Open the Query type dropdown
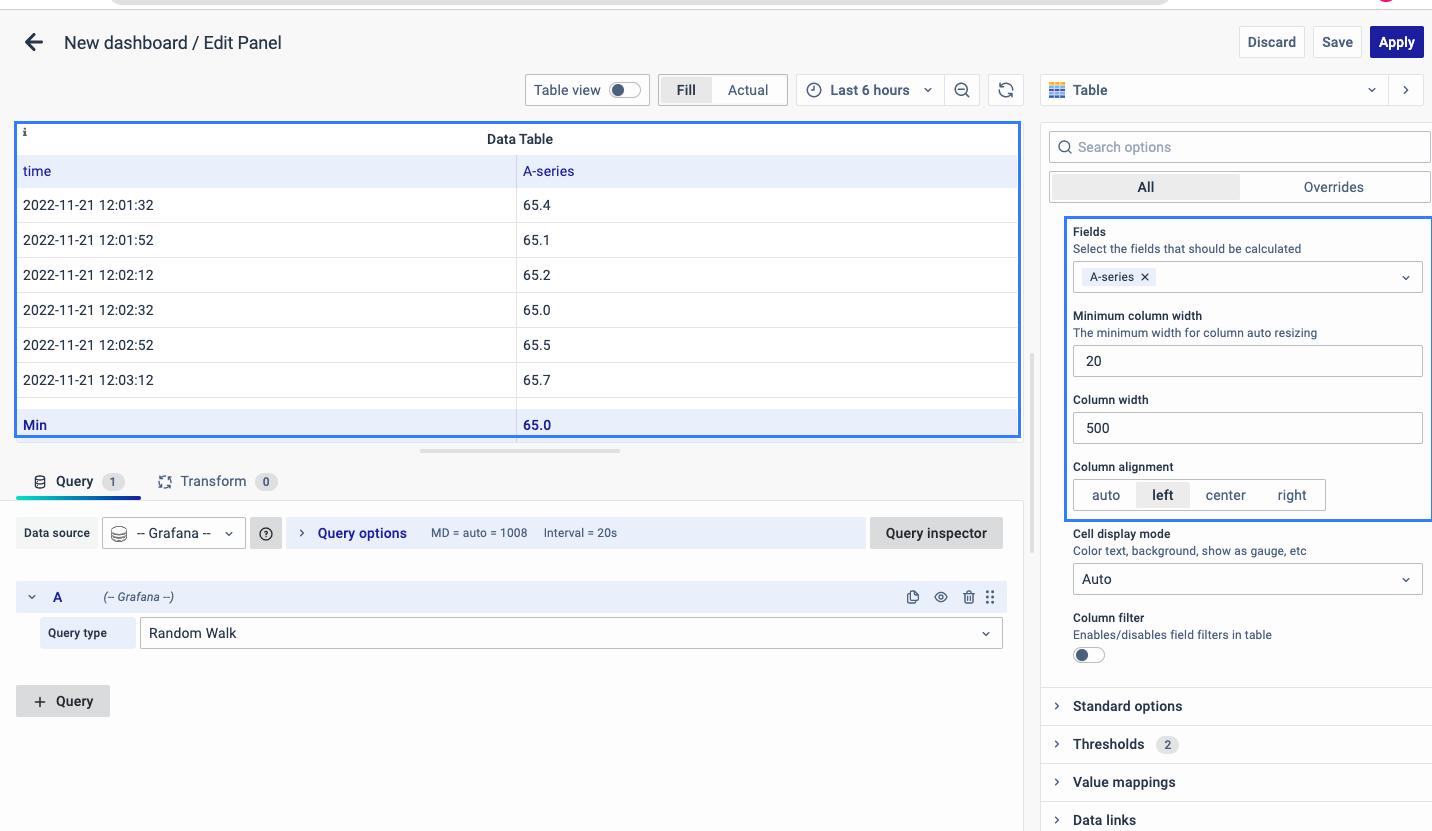Viewport: 1432px width, 831px height. pyautogui.click(x=570, y=633)
